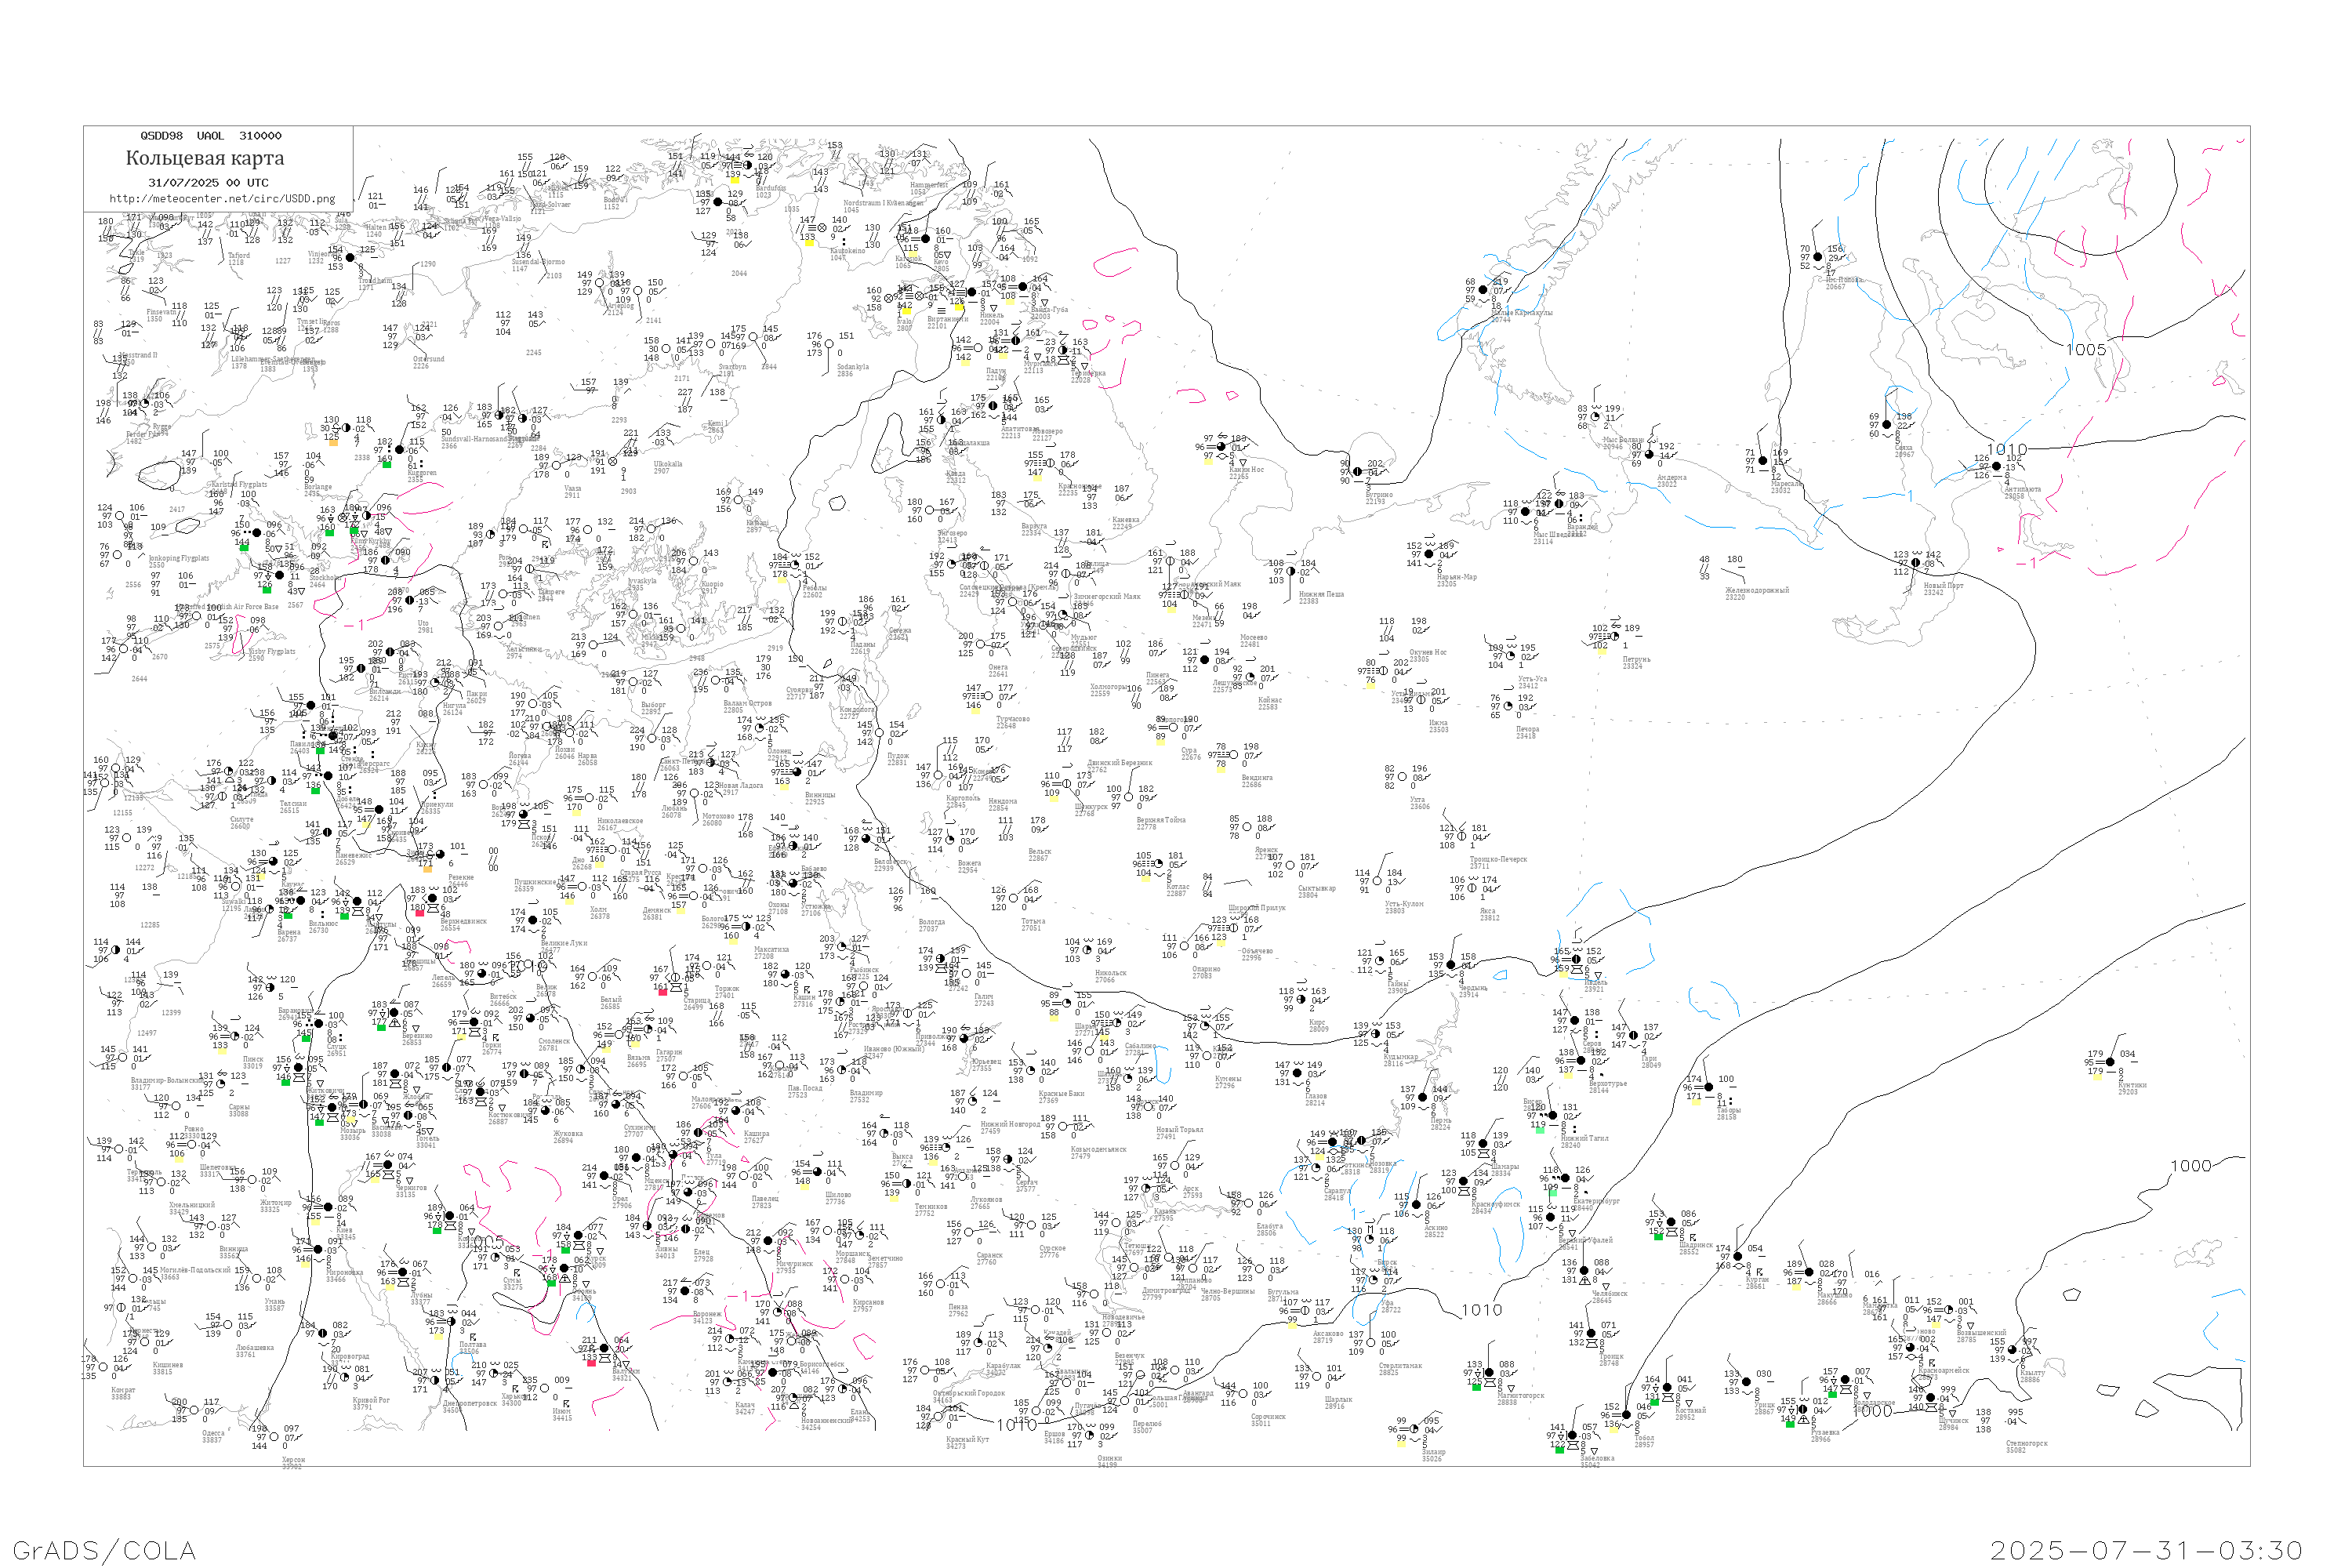
Task: Click the Сеяха station filled circle
Action: click(x=1887, y=425)
